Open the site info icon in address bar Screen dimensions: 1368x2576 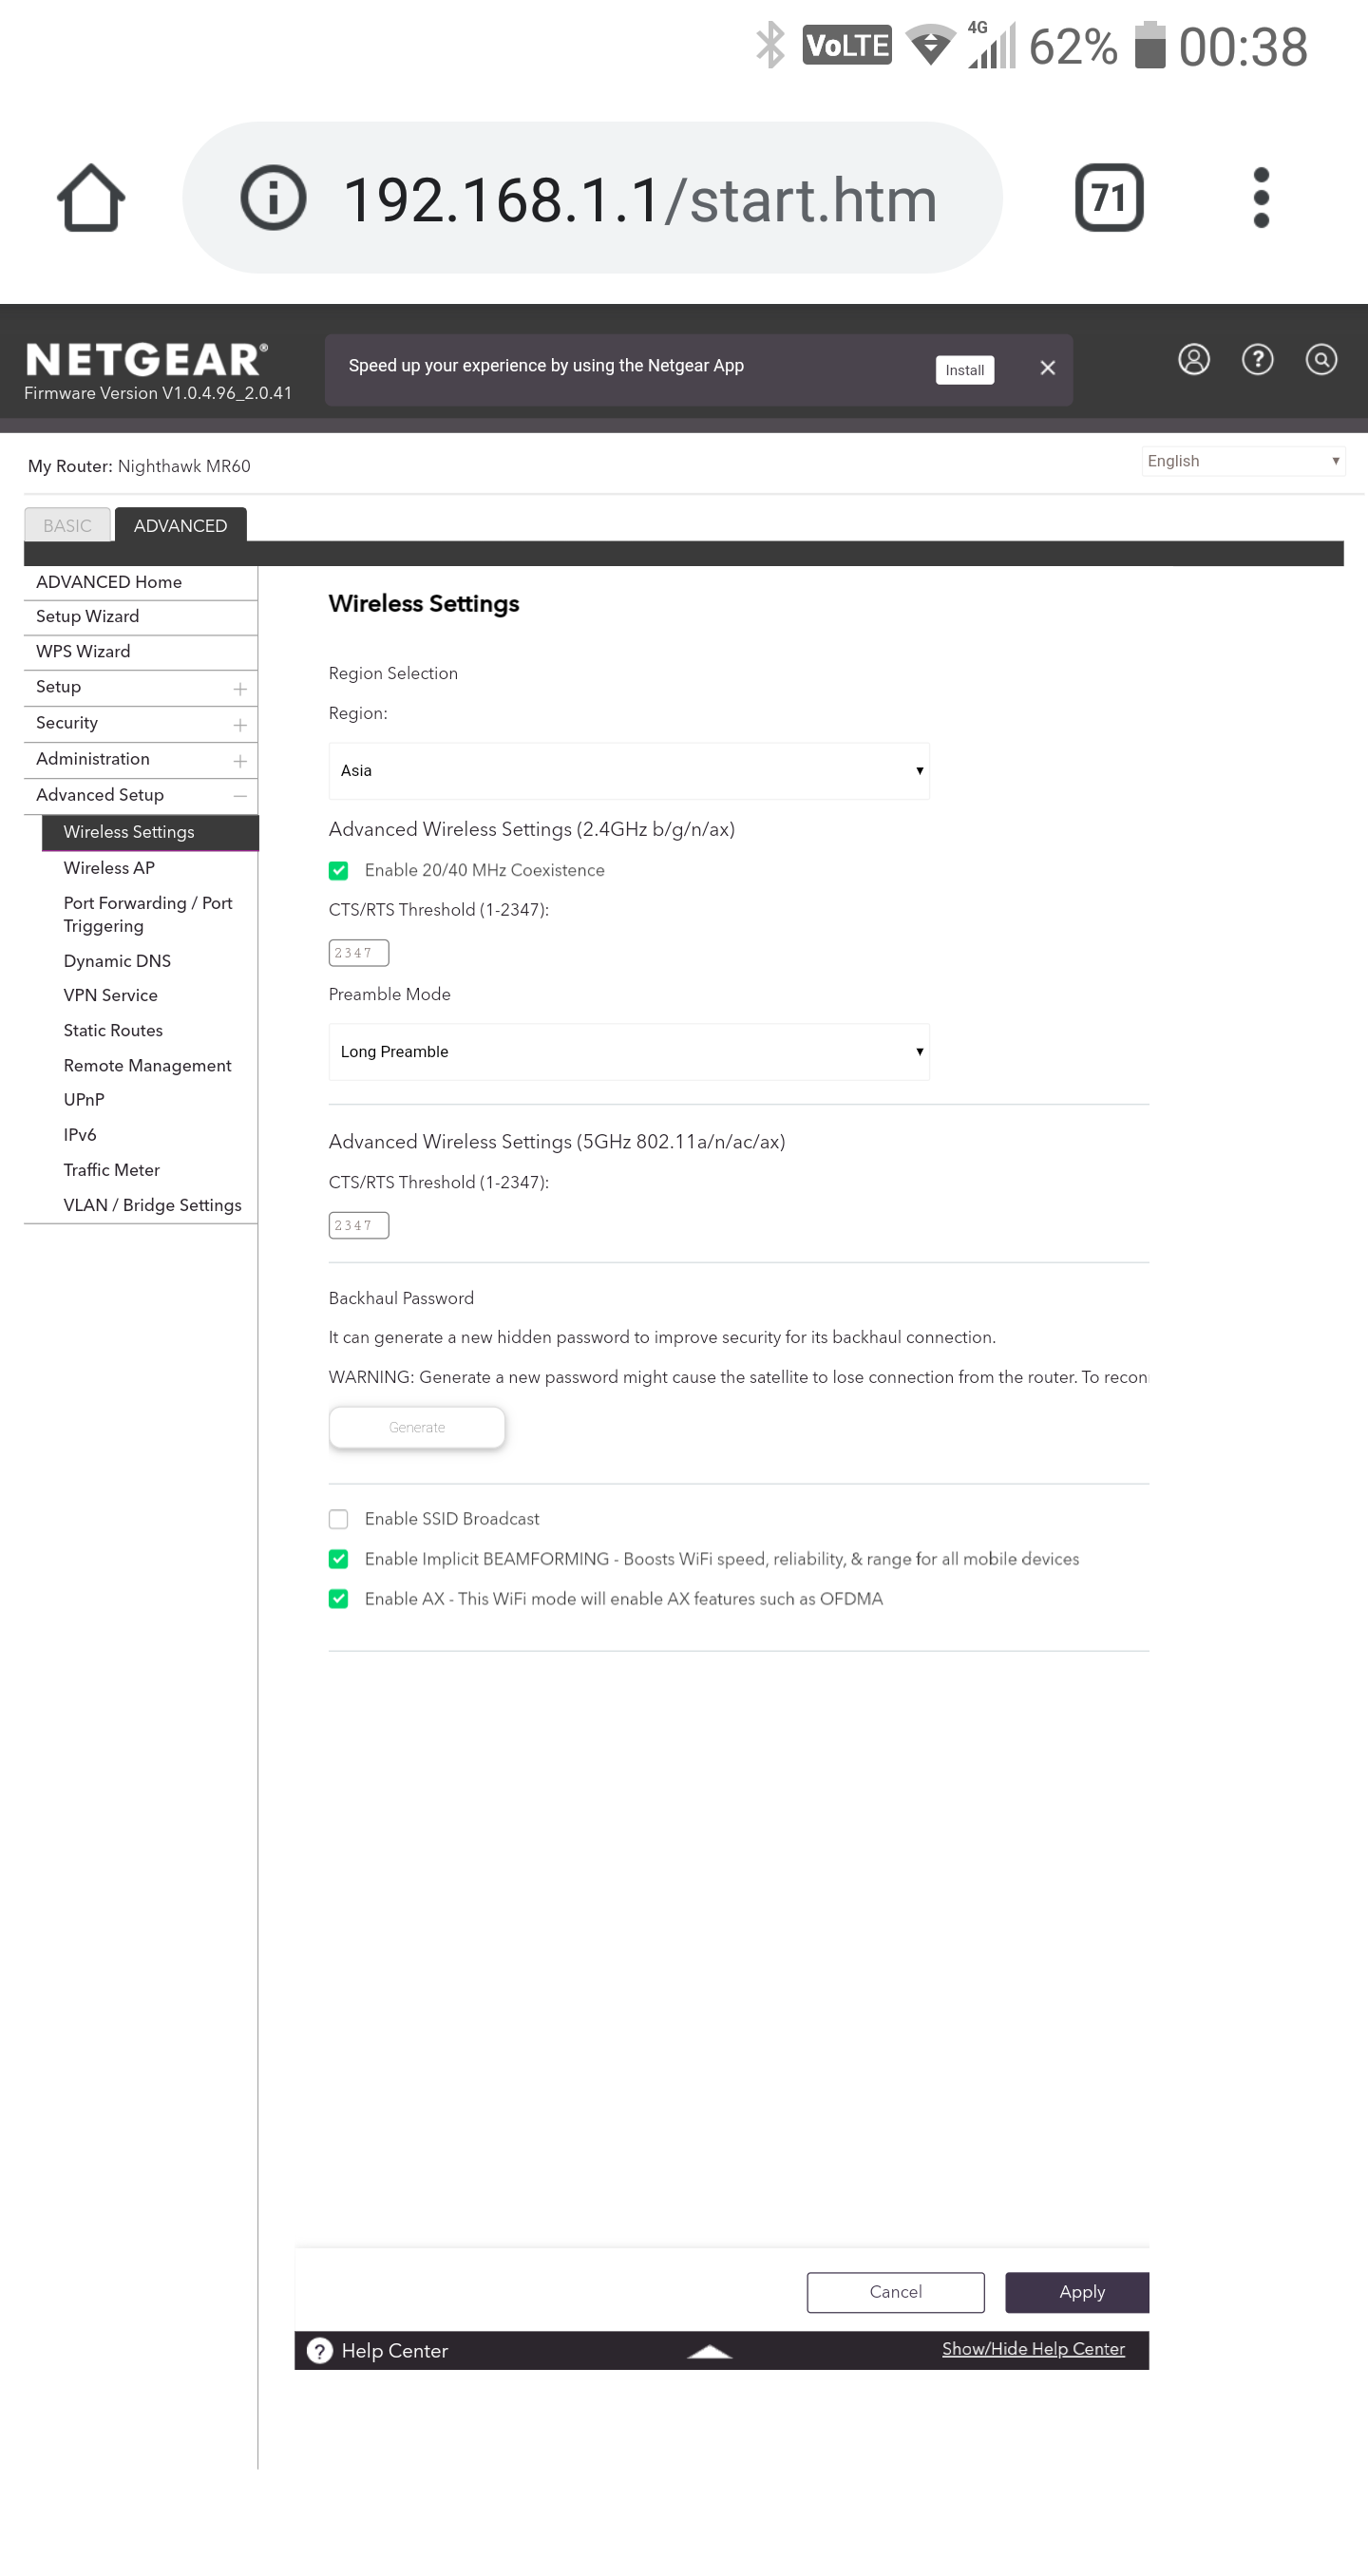coord(273,197)
